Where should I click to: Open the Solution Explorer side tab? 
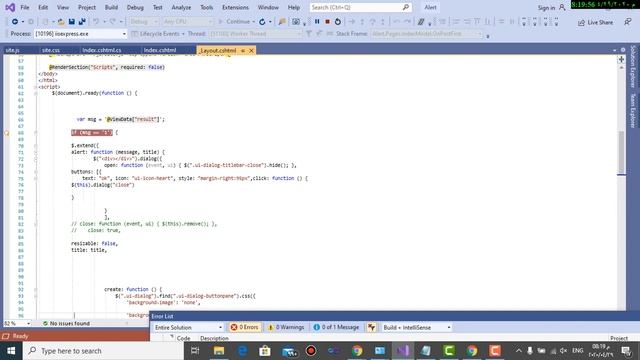pyautogui.click(x=633, y=66)
